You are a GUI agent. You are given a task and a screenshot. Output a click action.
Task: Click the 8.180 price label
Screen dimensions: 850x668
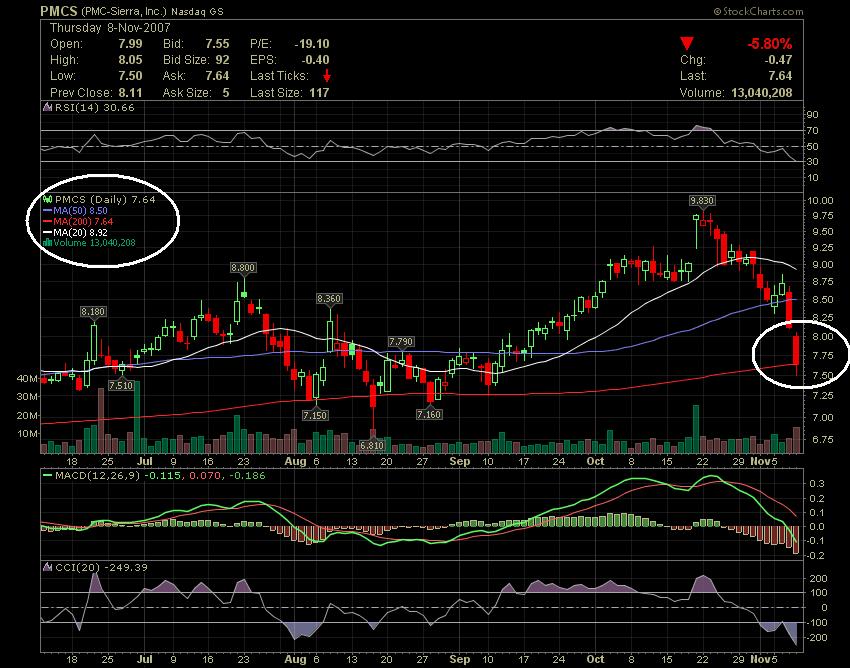point(93,312)
